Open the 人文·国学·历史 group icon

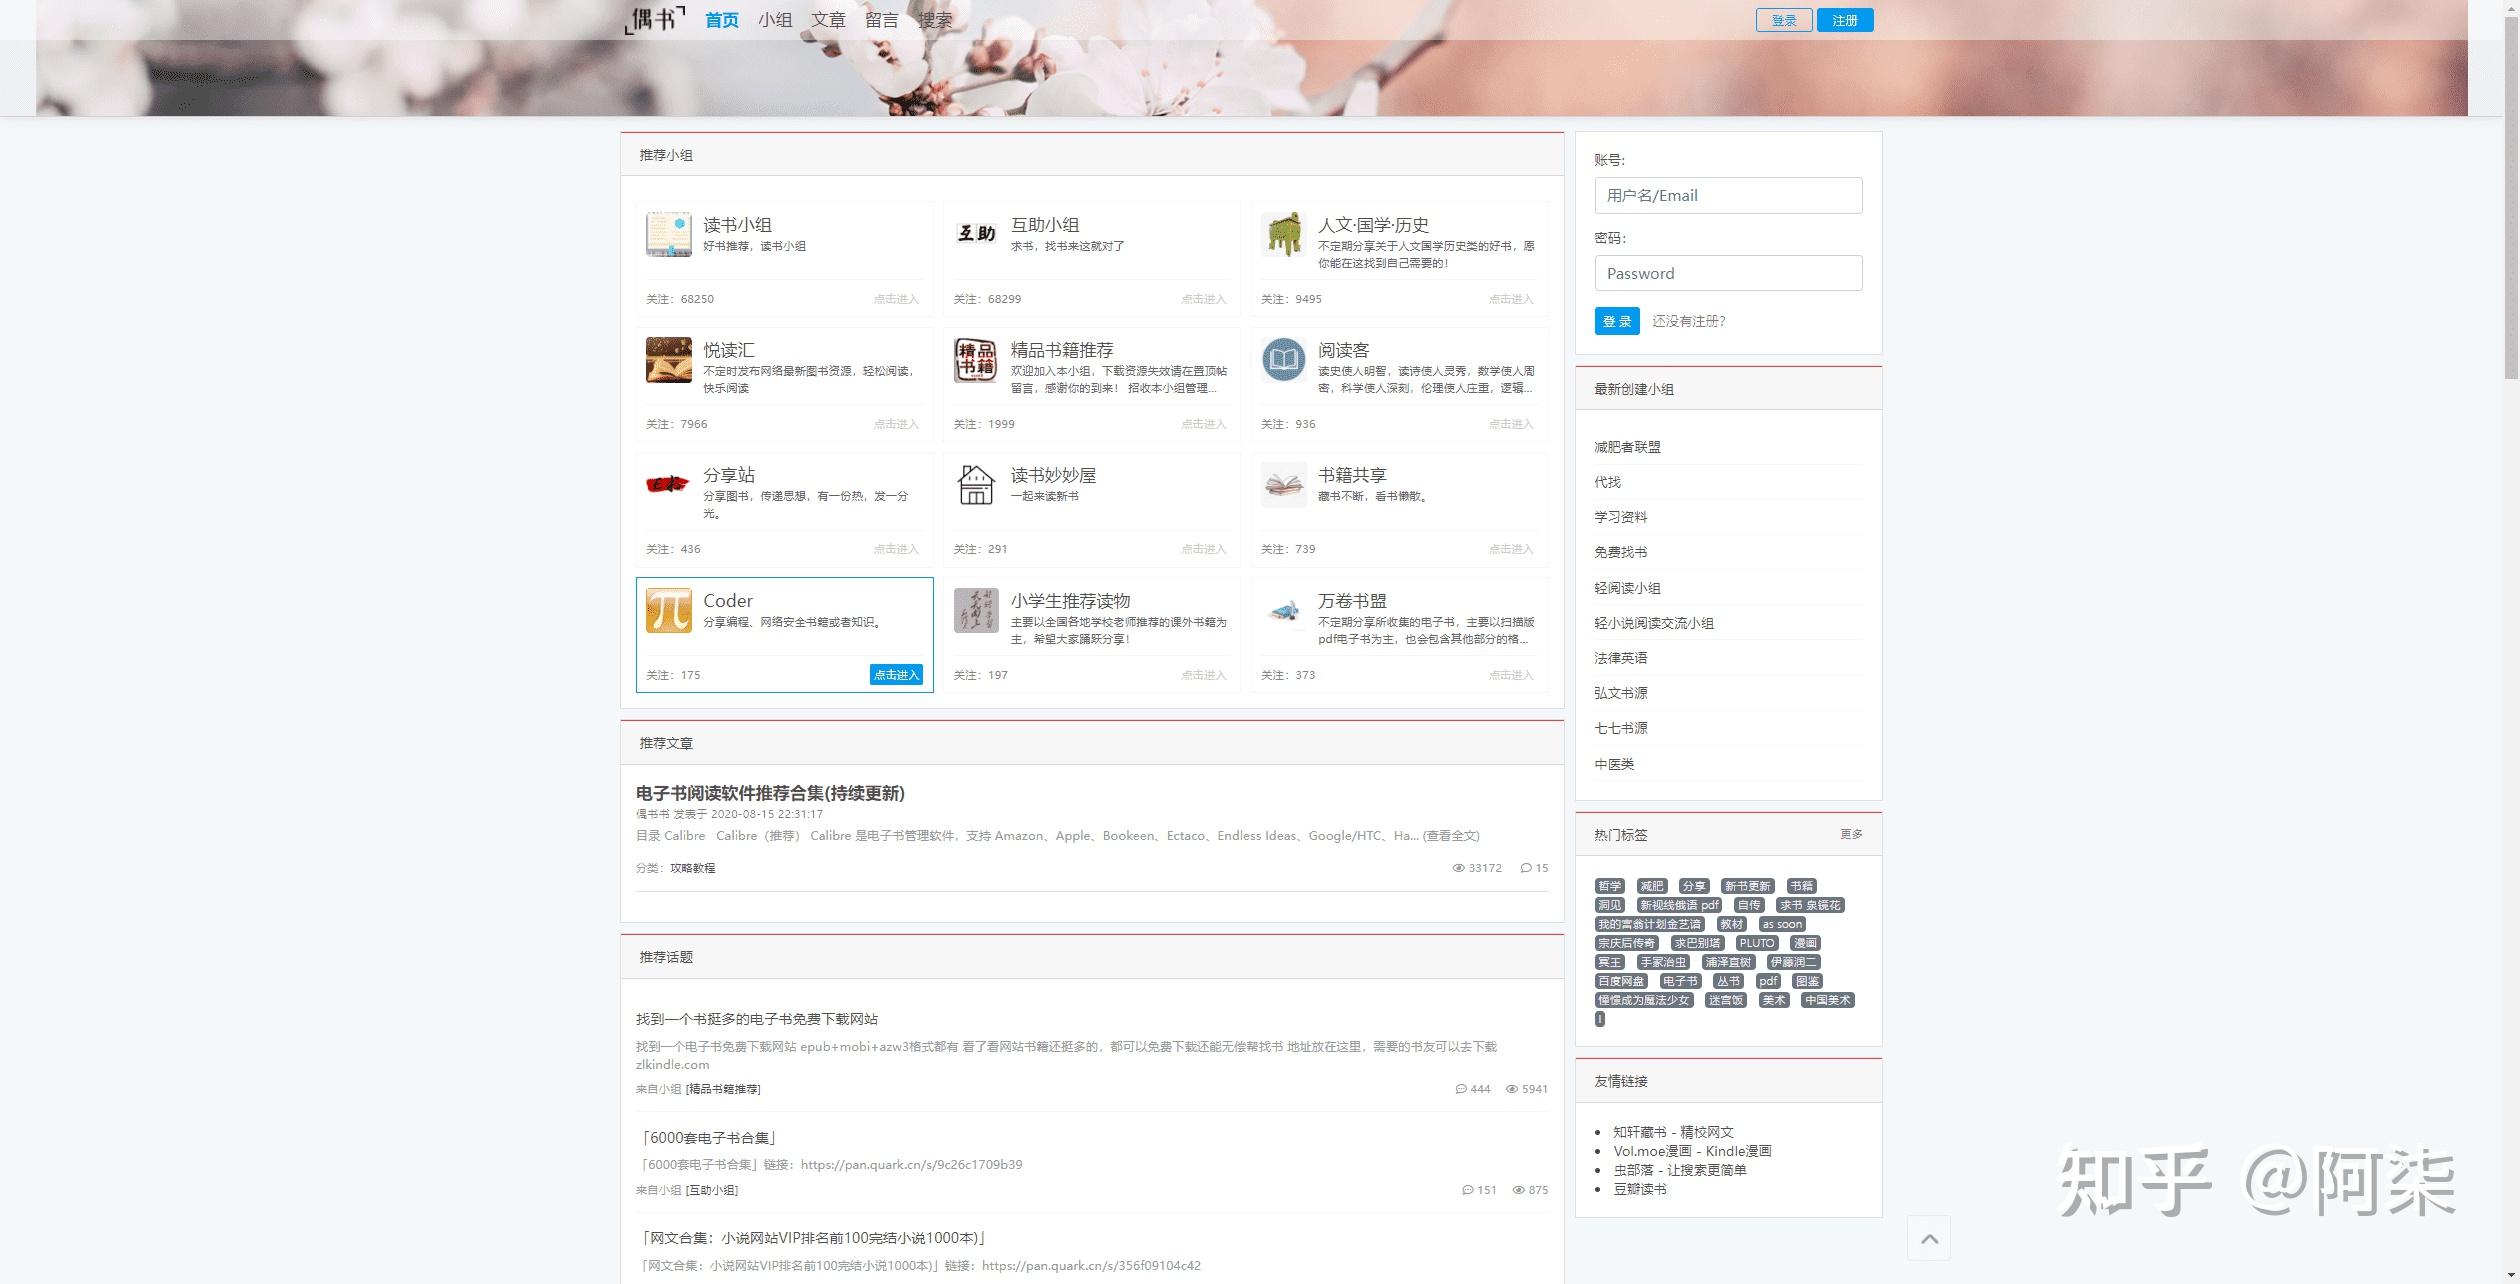point(1284,236)
